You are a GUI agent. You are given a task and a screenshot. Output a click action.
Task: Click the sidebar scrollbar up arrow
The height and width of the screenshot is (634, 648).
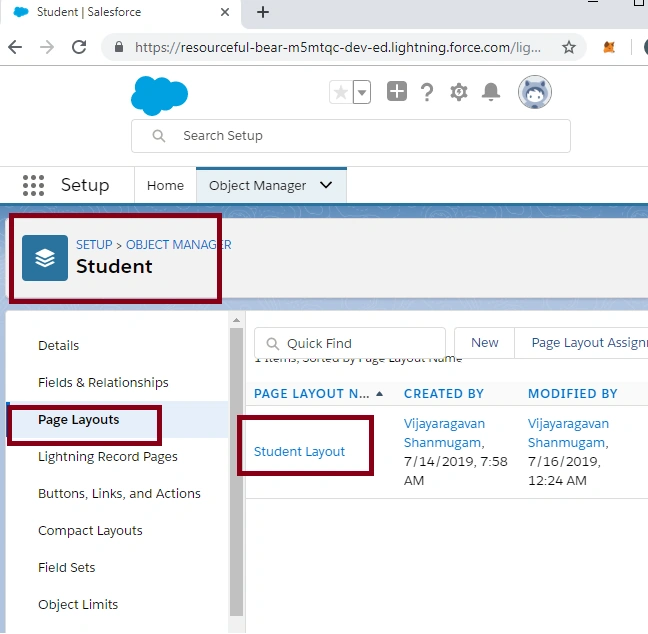[x=236, y=320]
